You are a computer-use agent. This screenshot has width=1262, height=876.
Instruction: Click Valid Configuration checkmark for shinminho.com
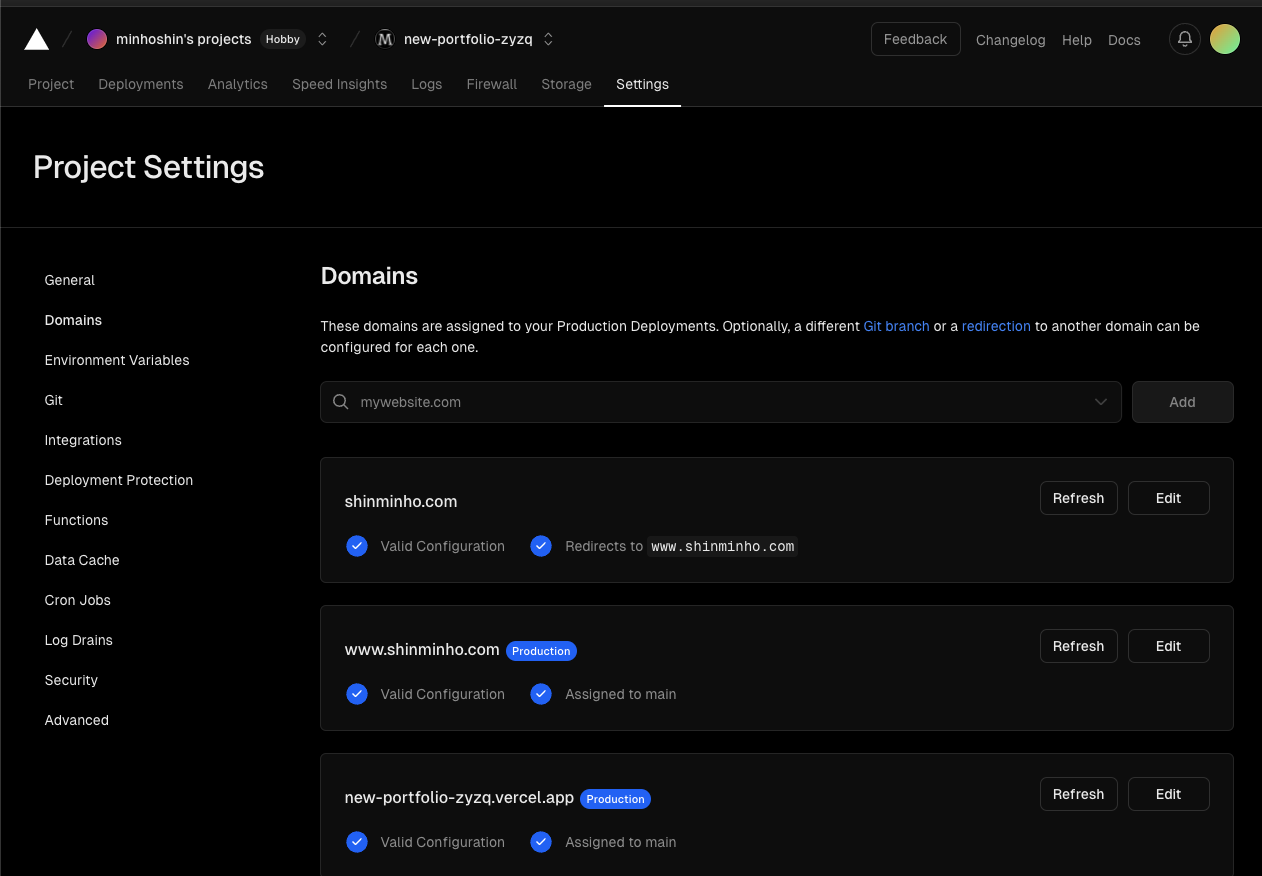click(357, 546)
